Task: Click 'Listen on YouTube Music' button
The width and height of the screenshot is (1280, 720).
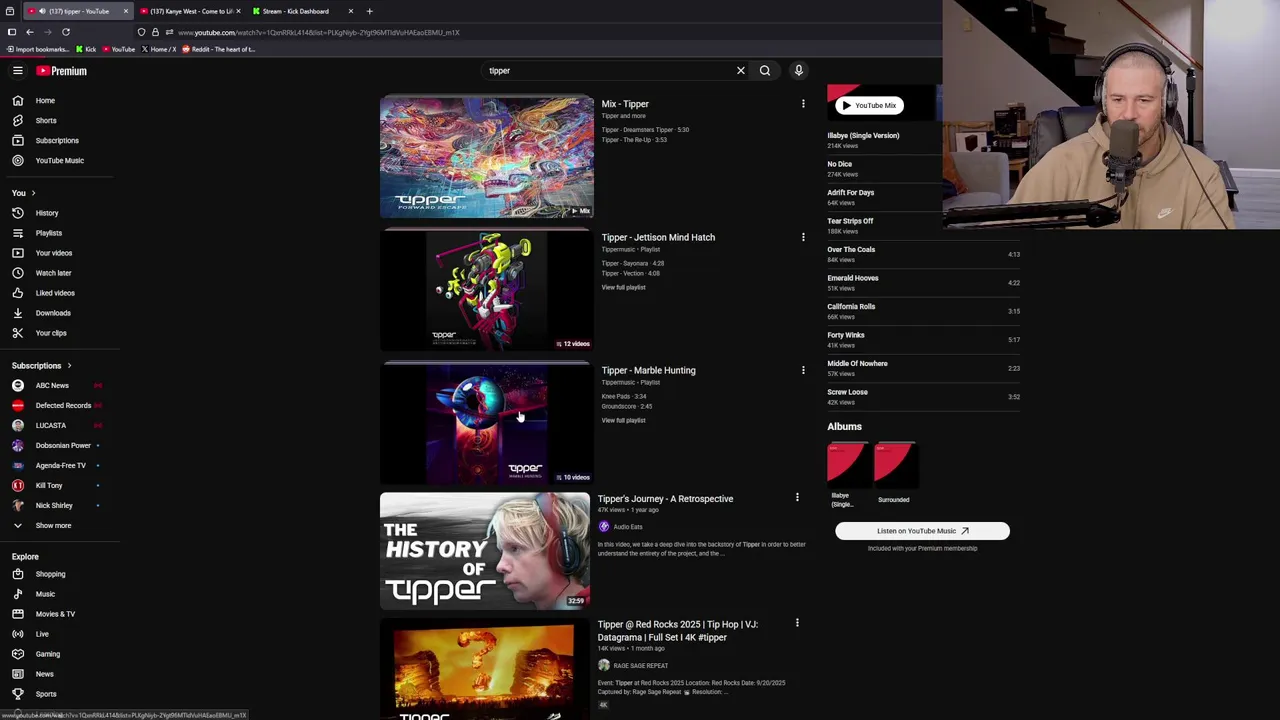Action: pyautogui.click(x=922, y=531)
